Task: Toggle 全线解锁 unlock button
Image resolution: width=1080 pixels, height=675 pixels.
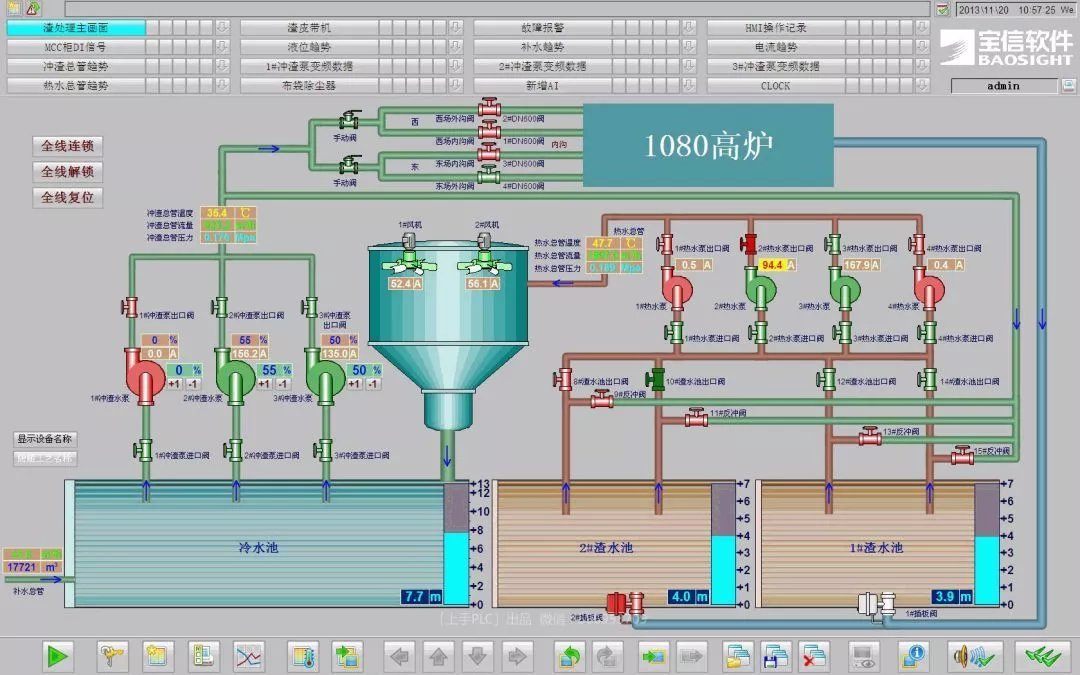Action: [x=67, y=172]
